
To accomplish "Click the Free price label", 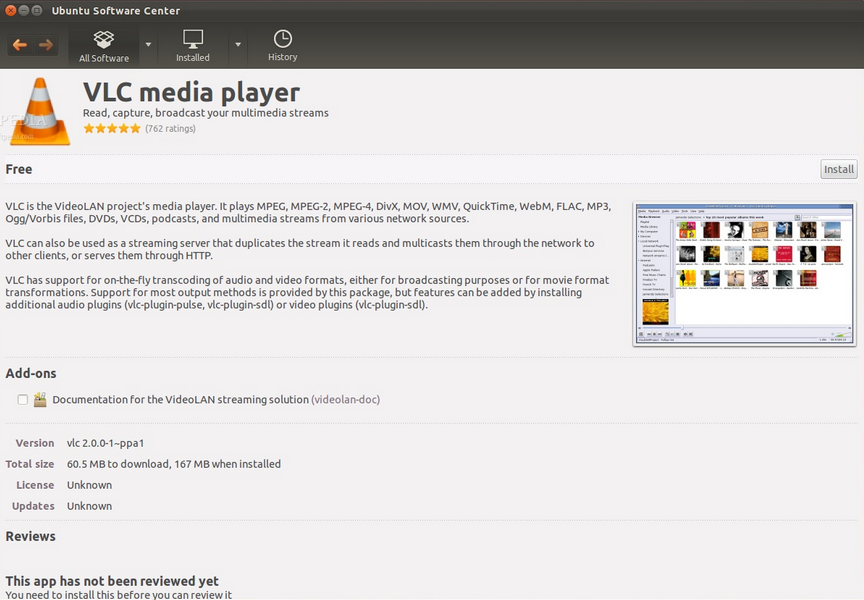I will point(19,169).
